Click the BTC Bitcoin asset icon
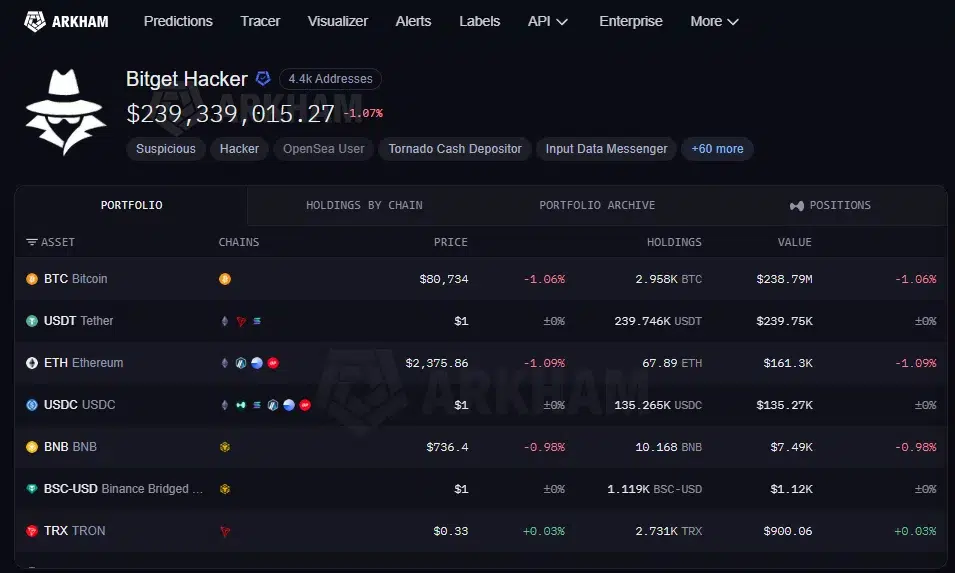This screenshot has height=573, width=955. coord(32,279)
